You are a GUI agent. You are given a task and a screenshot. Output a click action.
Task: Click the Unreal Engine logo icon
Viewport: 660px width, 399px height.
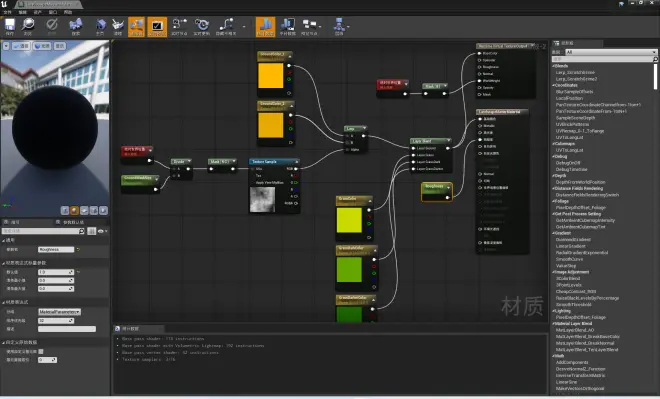pyautogui.click(x=4, y=4)
